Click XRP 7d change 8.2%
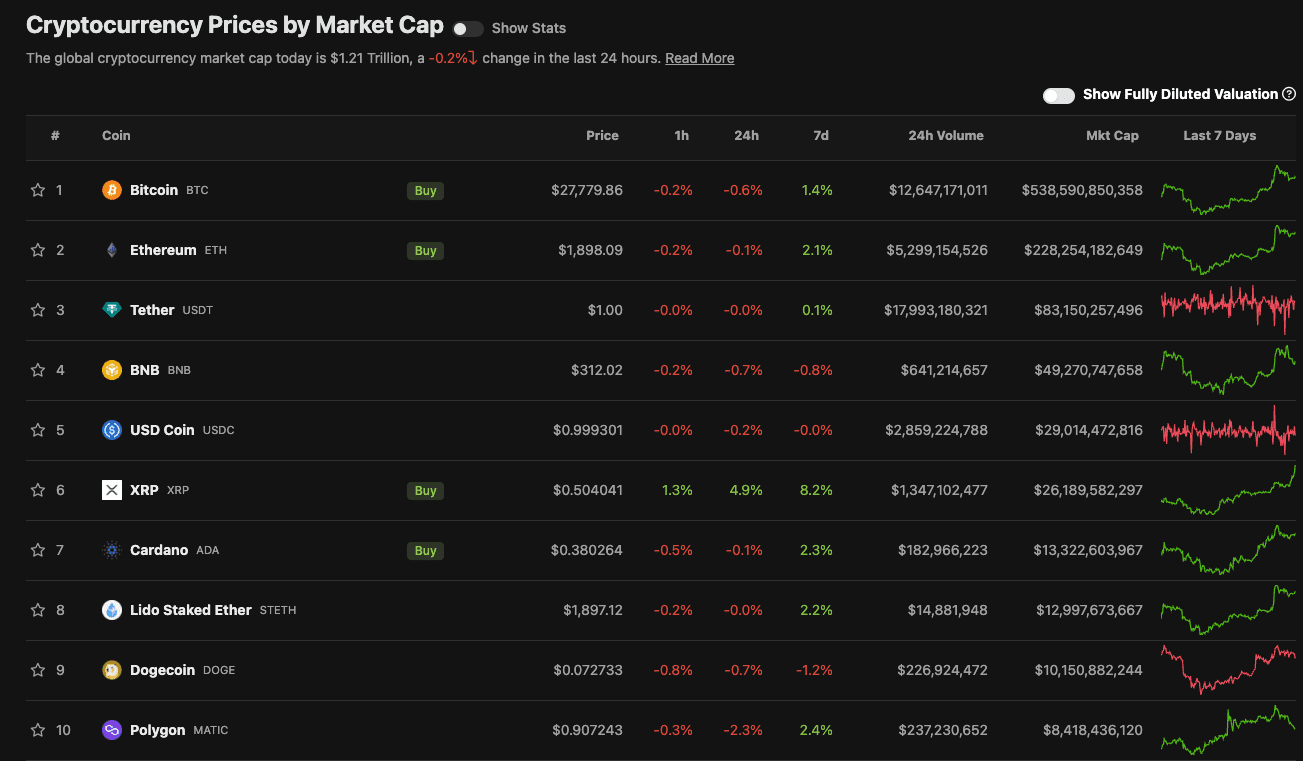1303x761 pixels. [817, 490]
